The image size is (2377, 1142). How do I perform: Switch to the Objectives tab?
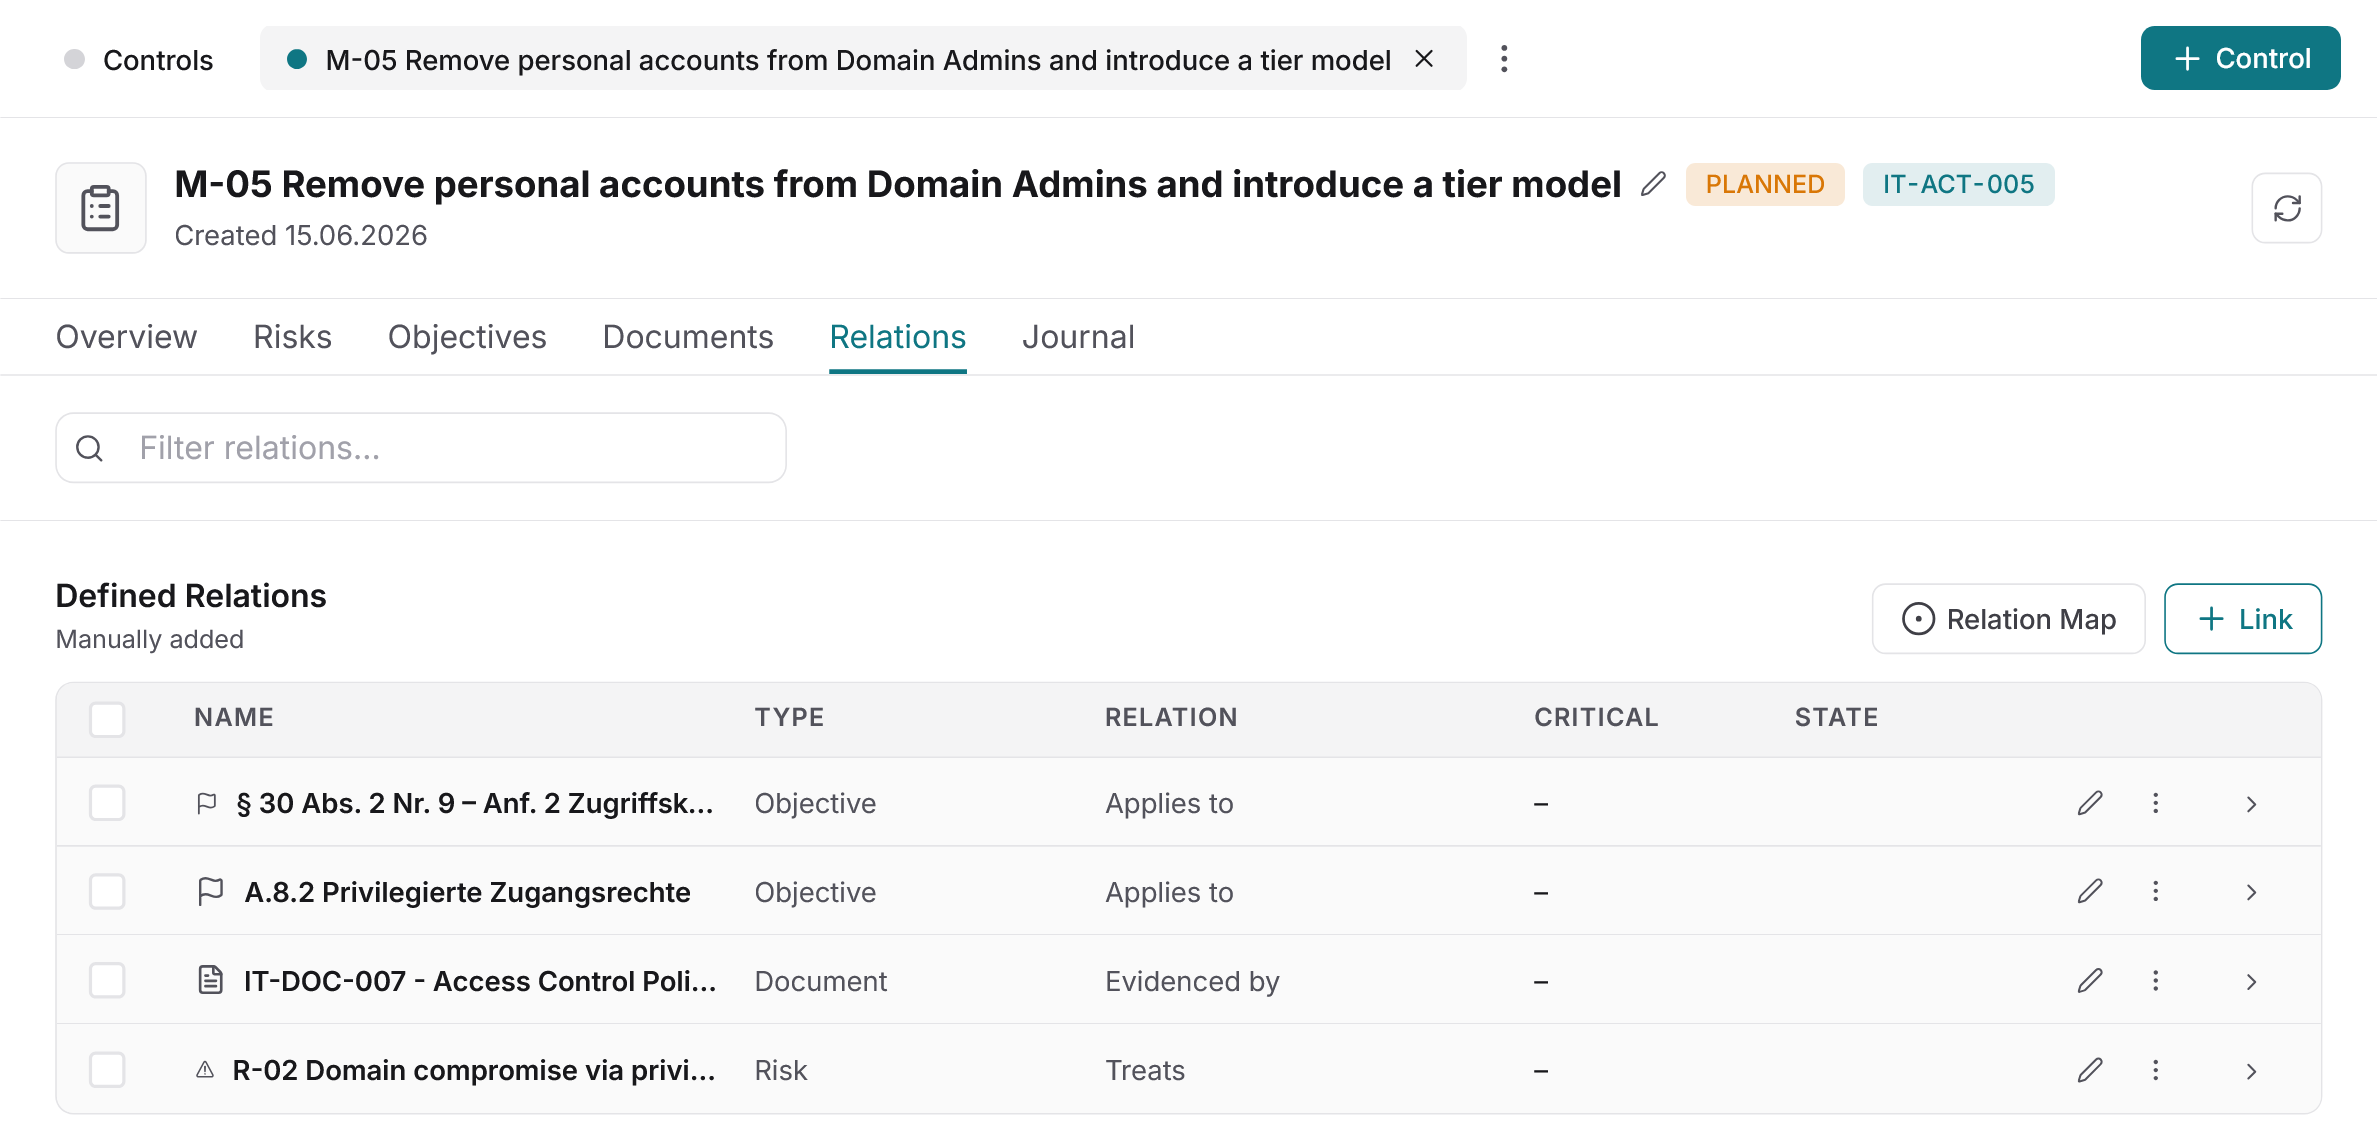pyautogui.click(x=467, y=337)
